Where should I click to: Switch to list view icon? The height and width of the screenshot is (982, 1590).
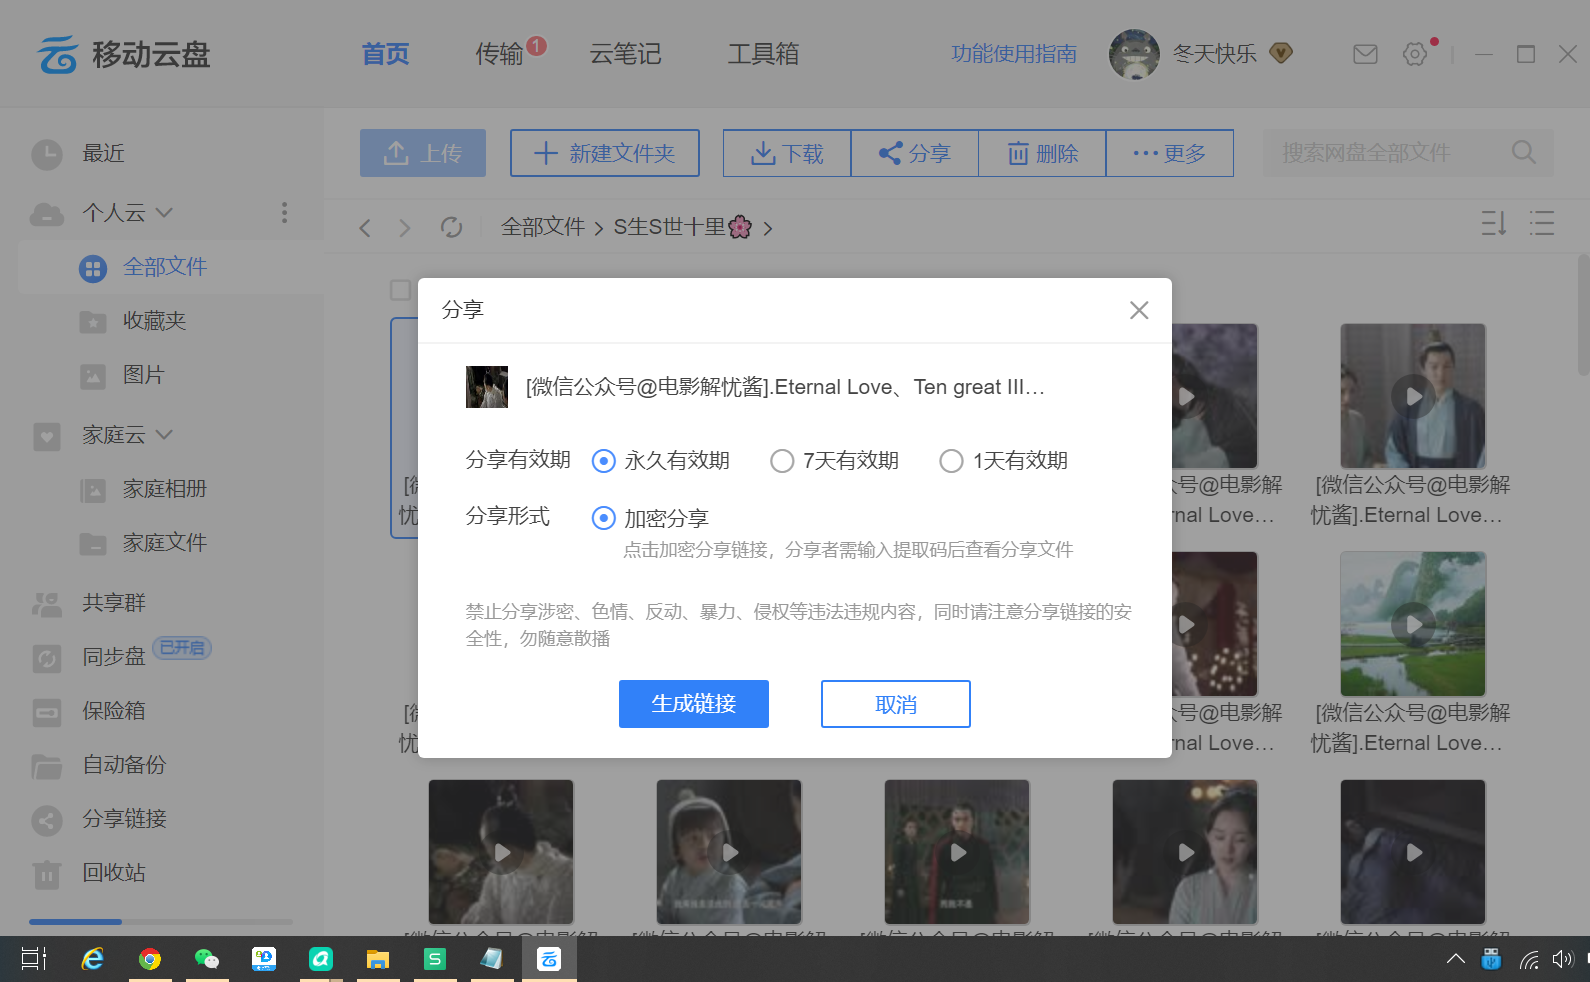coord(1542,223)
